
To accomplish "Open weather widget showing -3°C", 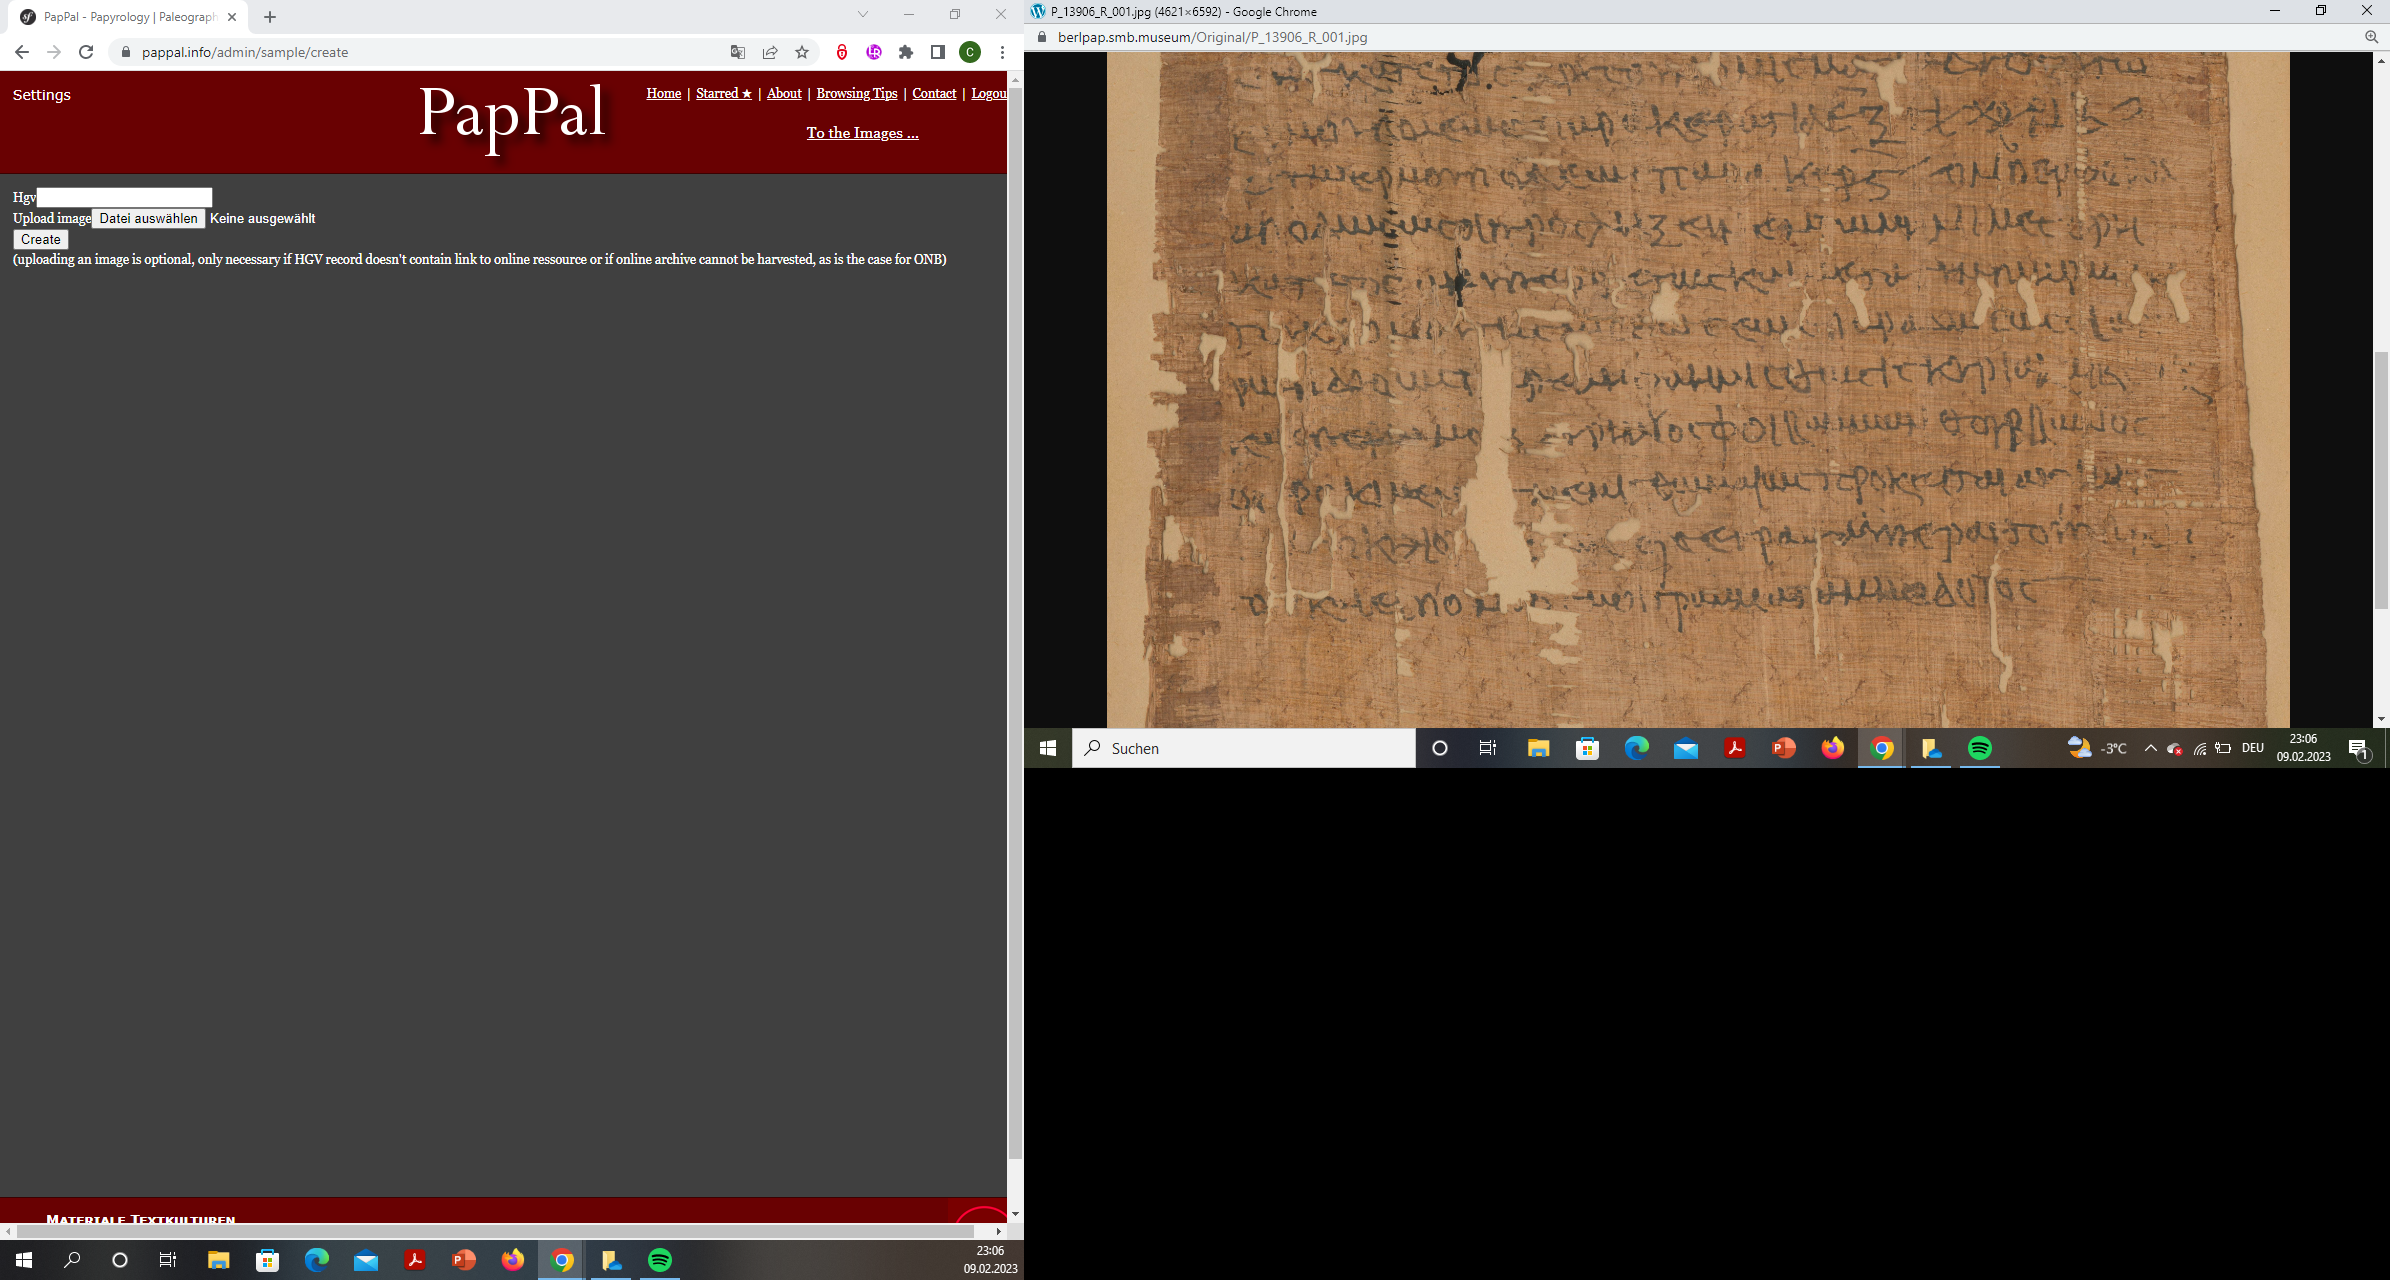I will tap(2098, 748).
